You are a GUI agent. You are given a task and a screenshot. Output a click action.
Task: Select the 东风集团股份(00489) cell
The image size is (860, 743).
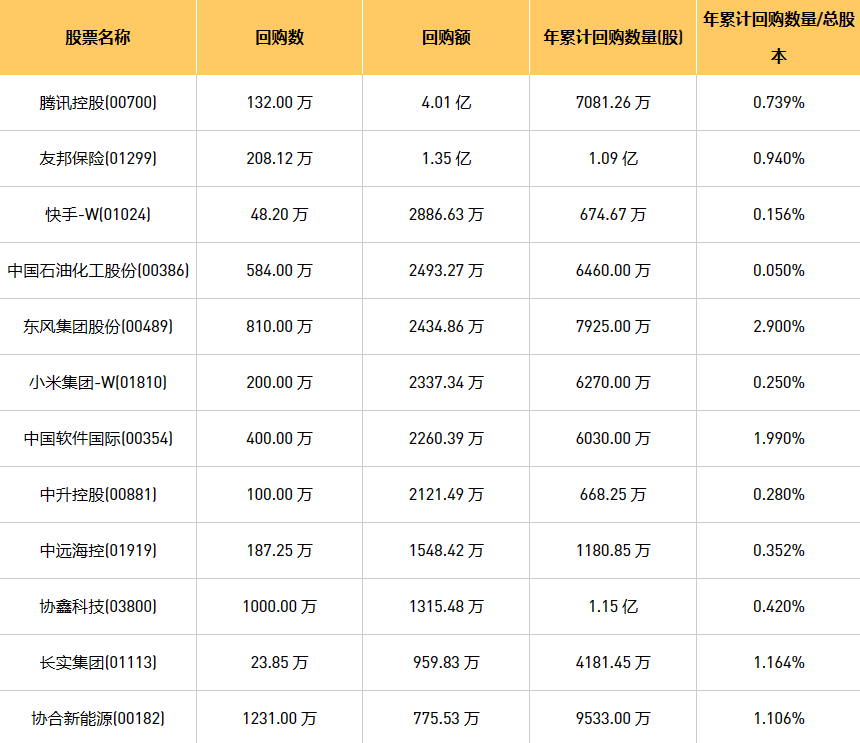98,326
